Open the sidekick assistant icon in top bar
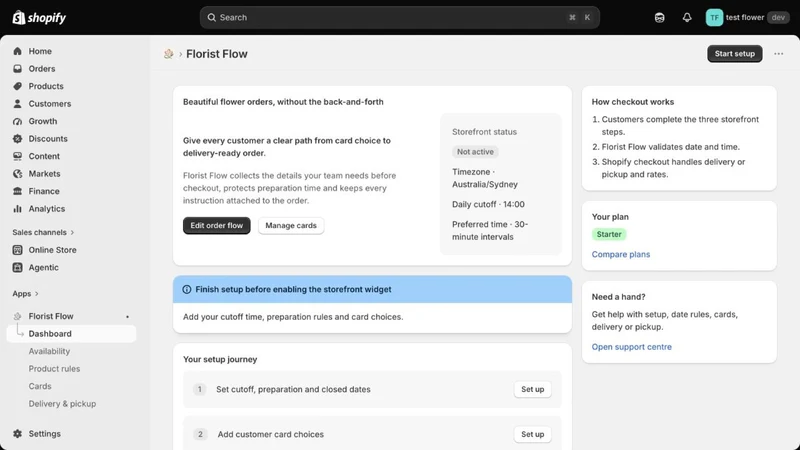 coord(659,17)
